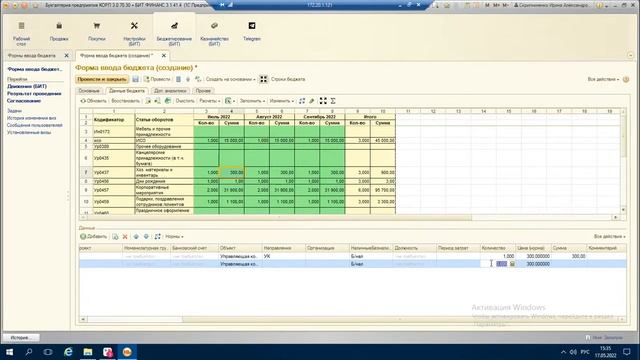The height and width of the screenshot is (360, 640).
Task: Switch to the Доп. аналитики tab
Action: click(x=170, y=91)
